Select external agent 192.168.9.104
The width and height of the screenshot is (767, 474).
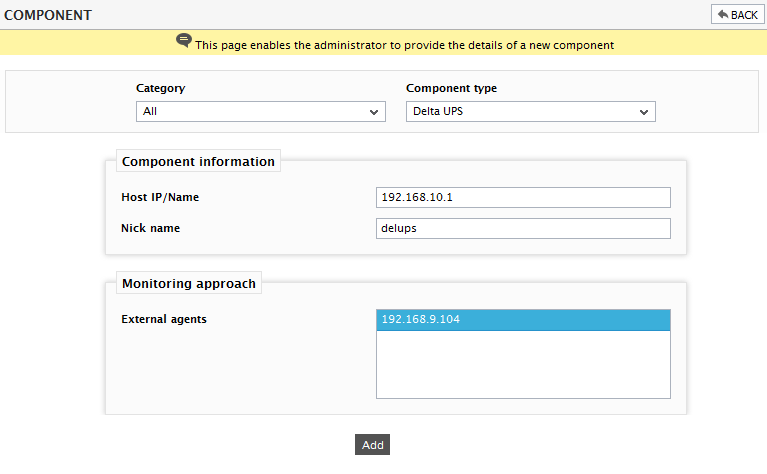tap(523, 319)
